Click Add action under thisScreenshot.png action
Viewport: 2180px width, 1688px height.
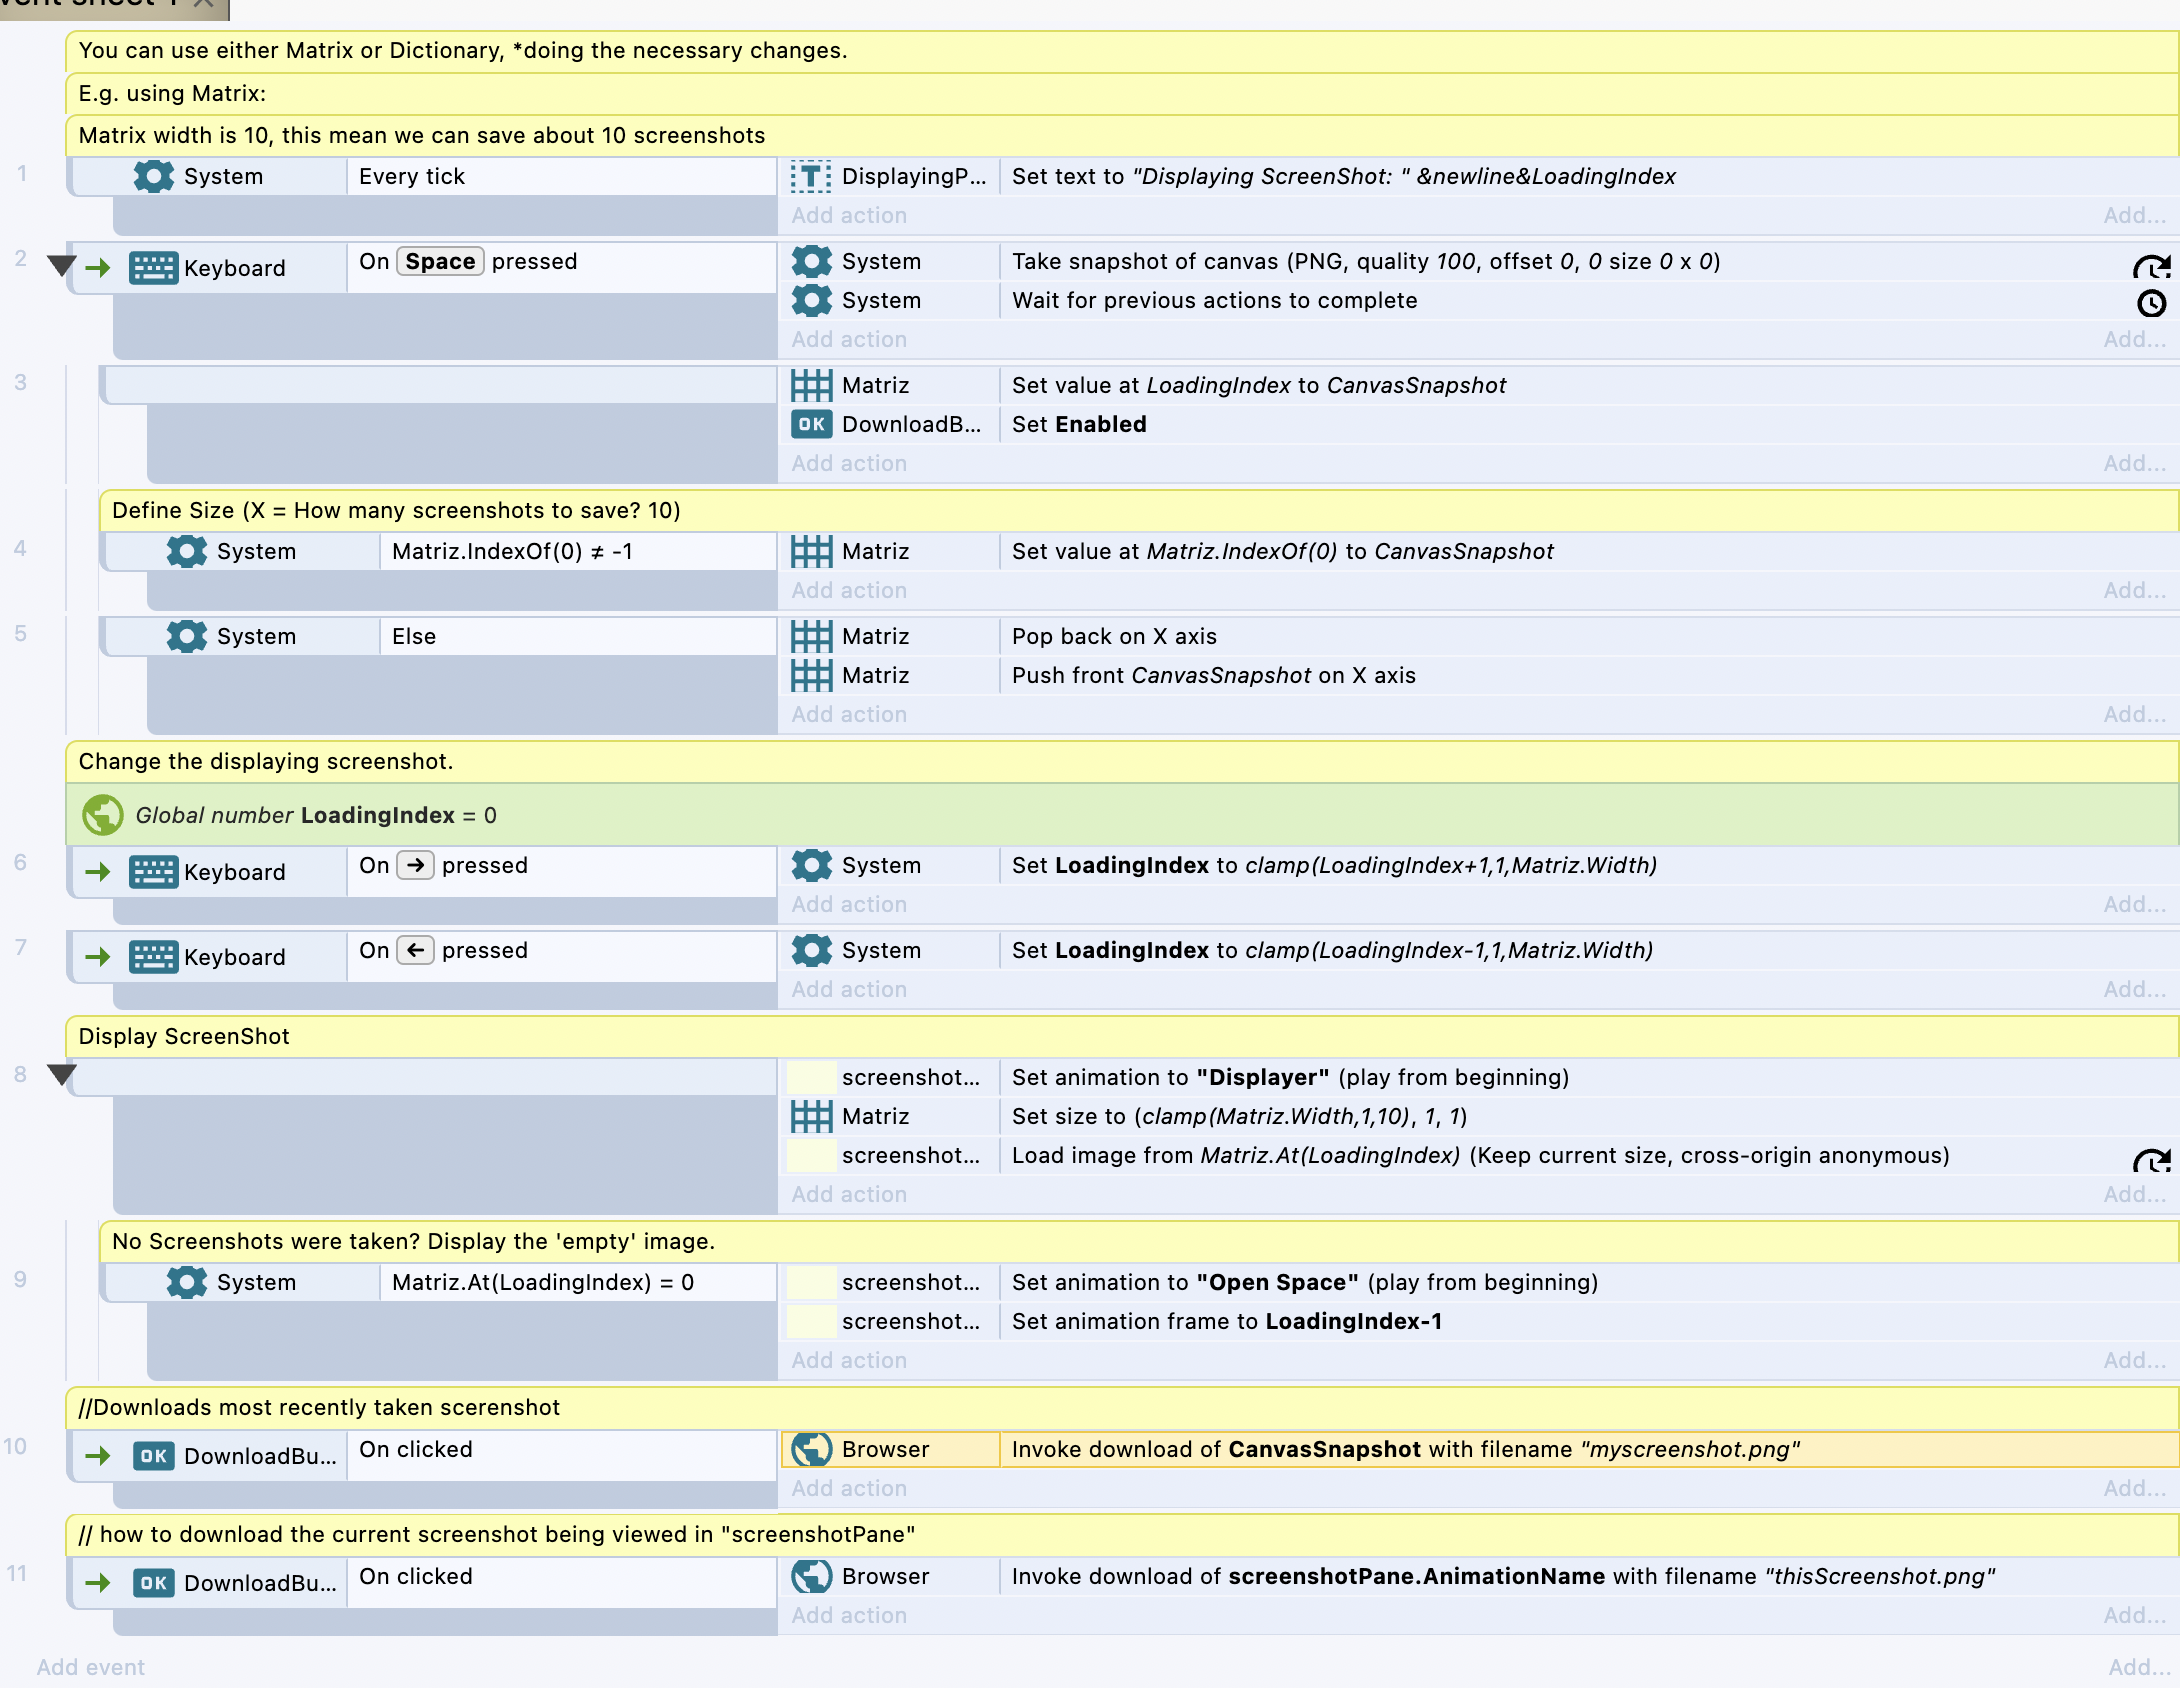(849, 1615)
